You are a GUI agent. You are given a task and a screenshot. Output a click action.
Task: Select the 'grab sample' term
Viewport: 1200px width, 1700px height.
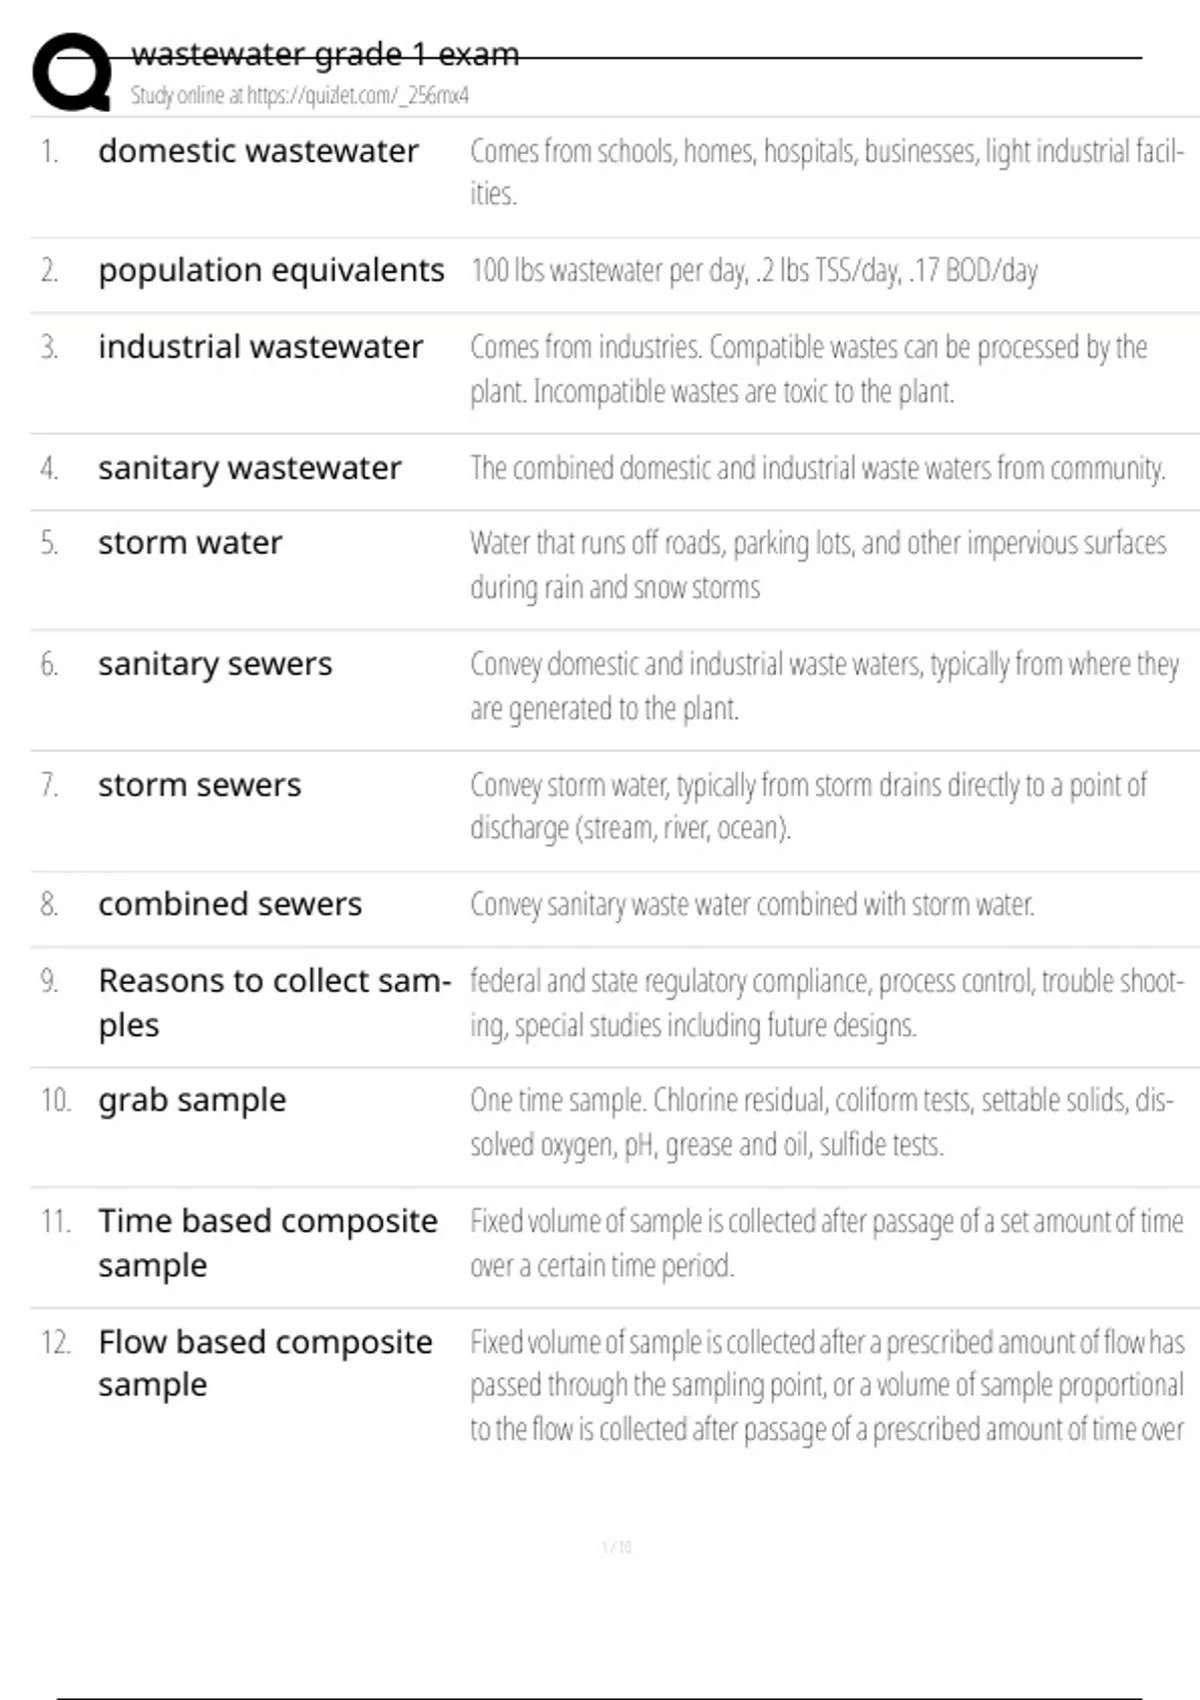192,1100
